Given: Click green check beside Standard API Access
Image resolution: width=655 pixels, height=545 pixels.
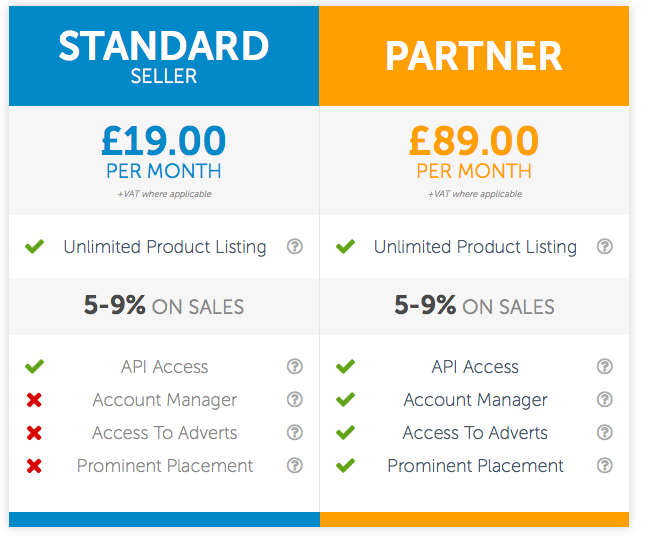Looking at the screenshot, I should point(34,366).
